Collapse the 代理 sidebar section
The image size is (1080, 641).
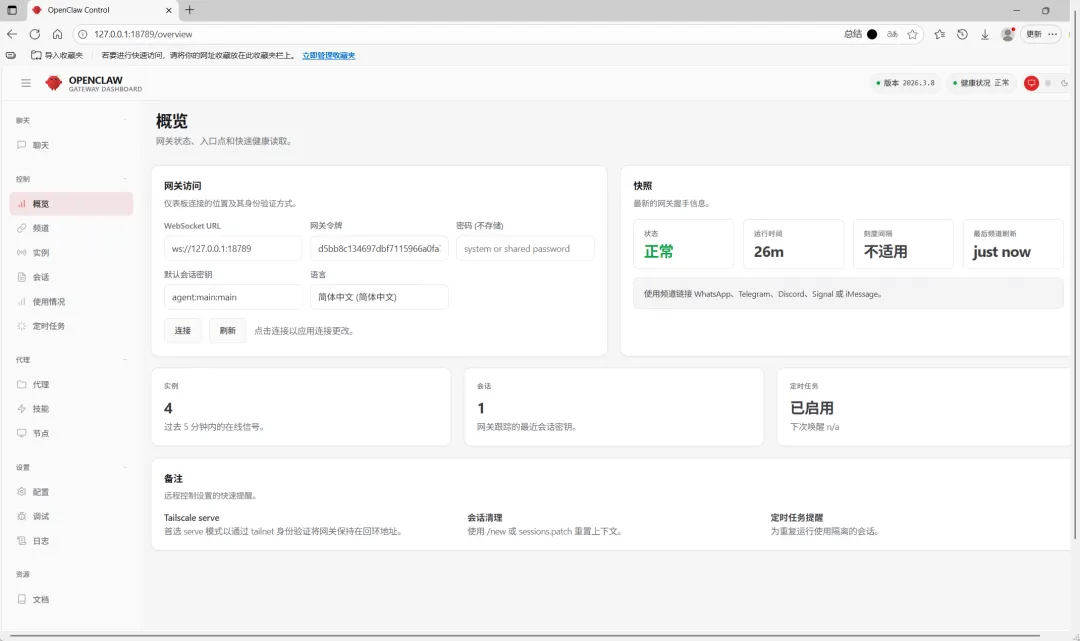[125, 359]
